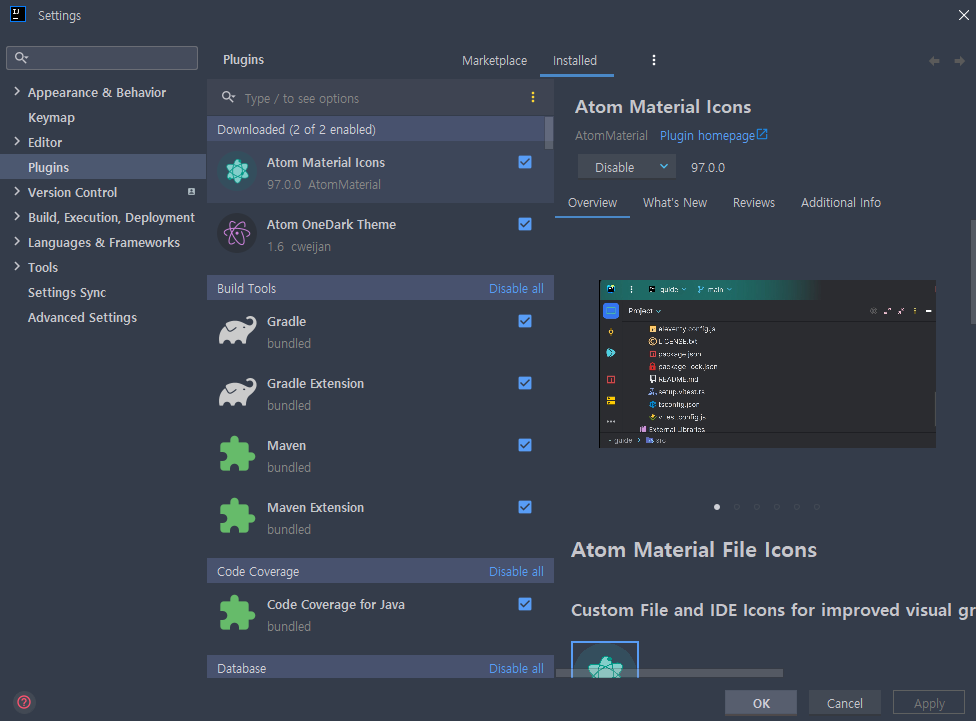
Task: Navigate forward with the right arrow
Action: [x=959, y=60]
